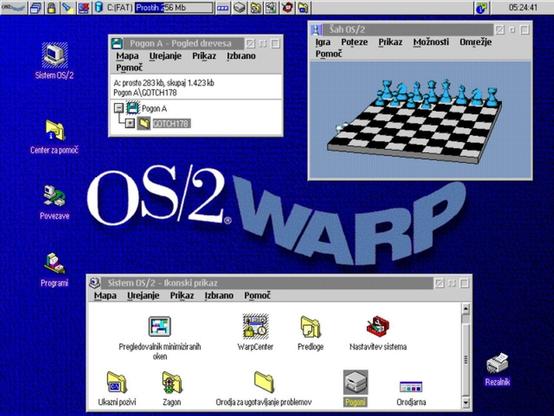Click the 'Pogon A\GOTCH178' path text

pyautogui.click(x=145, y=93)
